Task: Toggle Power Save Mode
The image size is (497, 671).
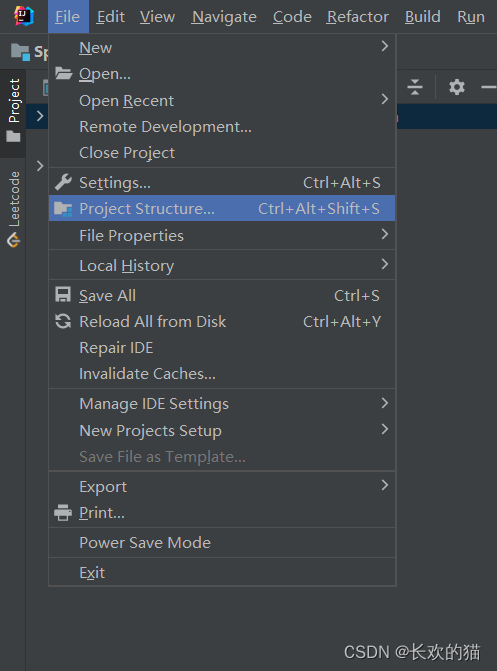Action: pyautogui.click(x=222, y=542)
